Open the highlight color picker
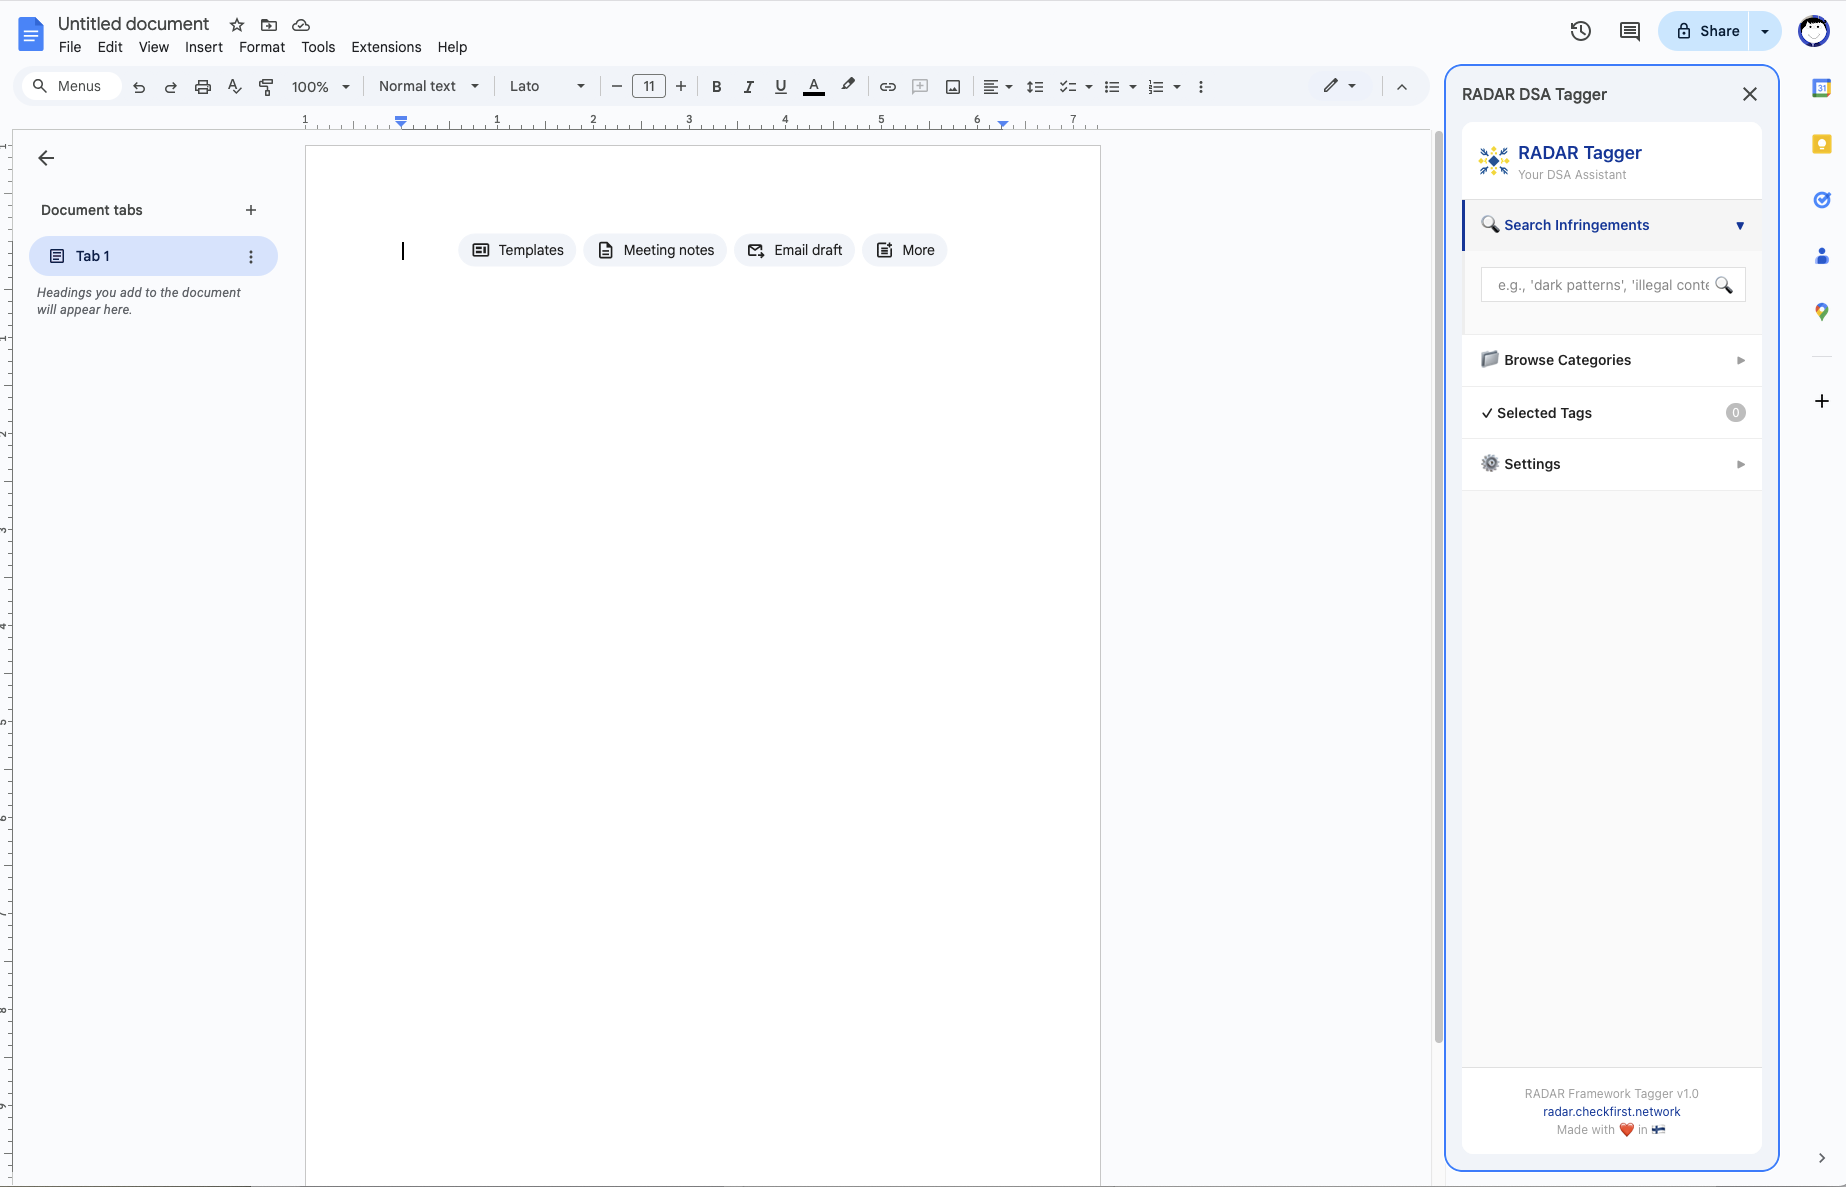1846x1187 pixels. click(x=848, y=86)
